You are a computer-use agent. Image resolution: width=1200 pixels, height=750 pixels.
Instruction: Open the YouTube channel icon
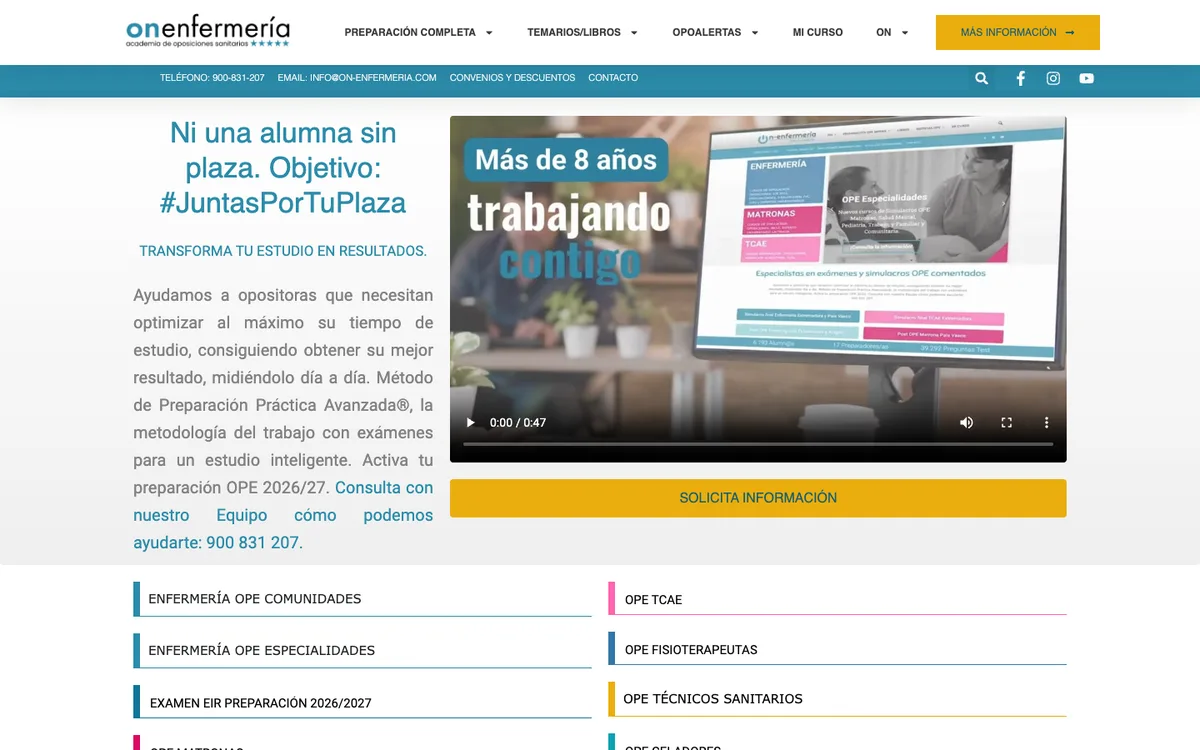pos(1087,78)
